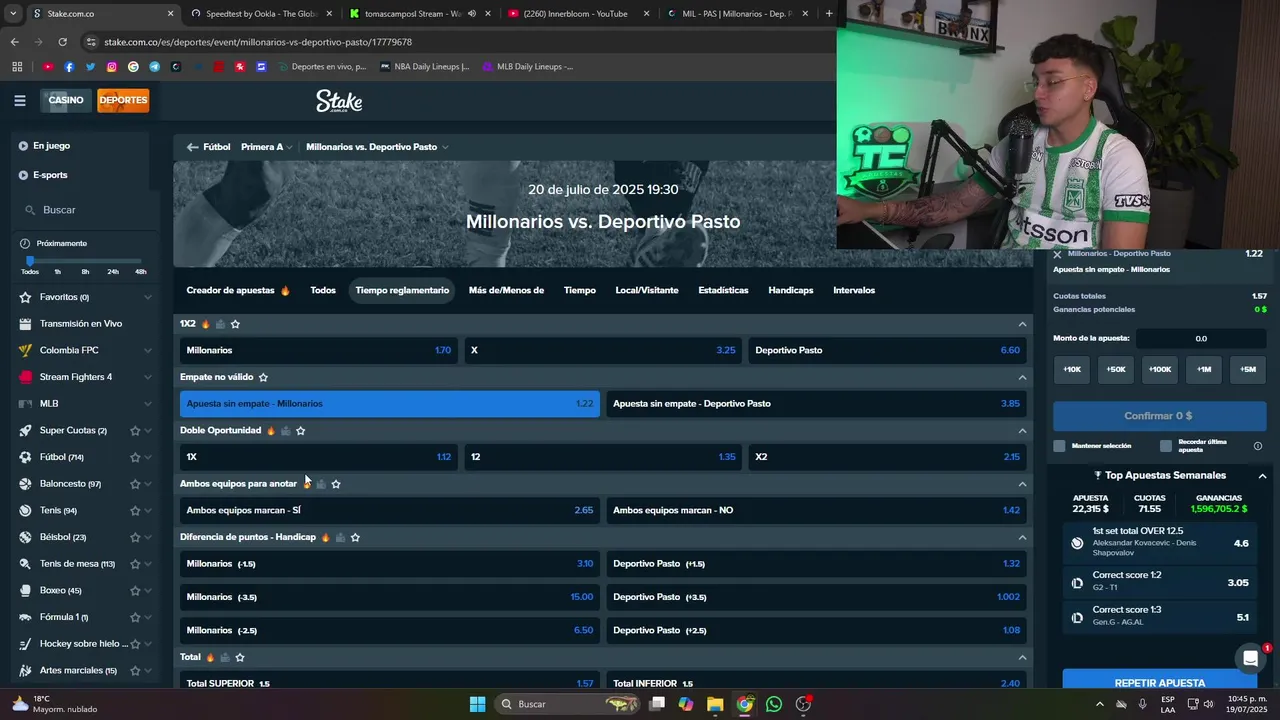
Task: Click the Próximamente time range slider handle
Action: (x=30, y=261)
